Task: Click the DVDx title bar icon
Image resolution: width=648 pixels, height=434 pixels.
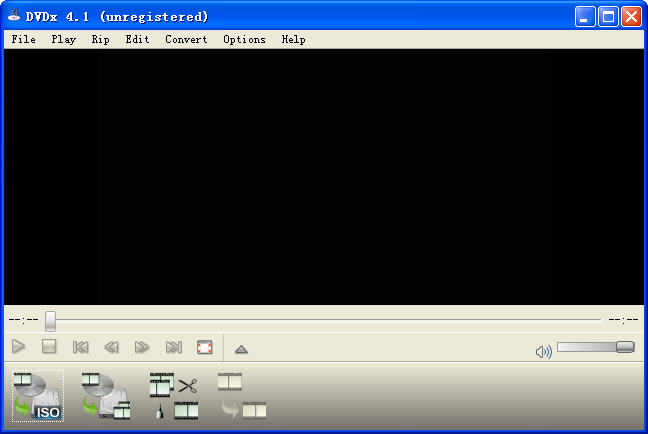Action: tap(14, 16)
